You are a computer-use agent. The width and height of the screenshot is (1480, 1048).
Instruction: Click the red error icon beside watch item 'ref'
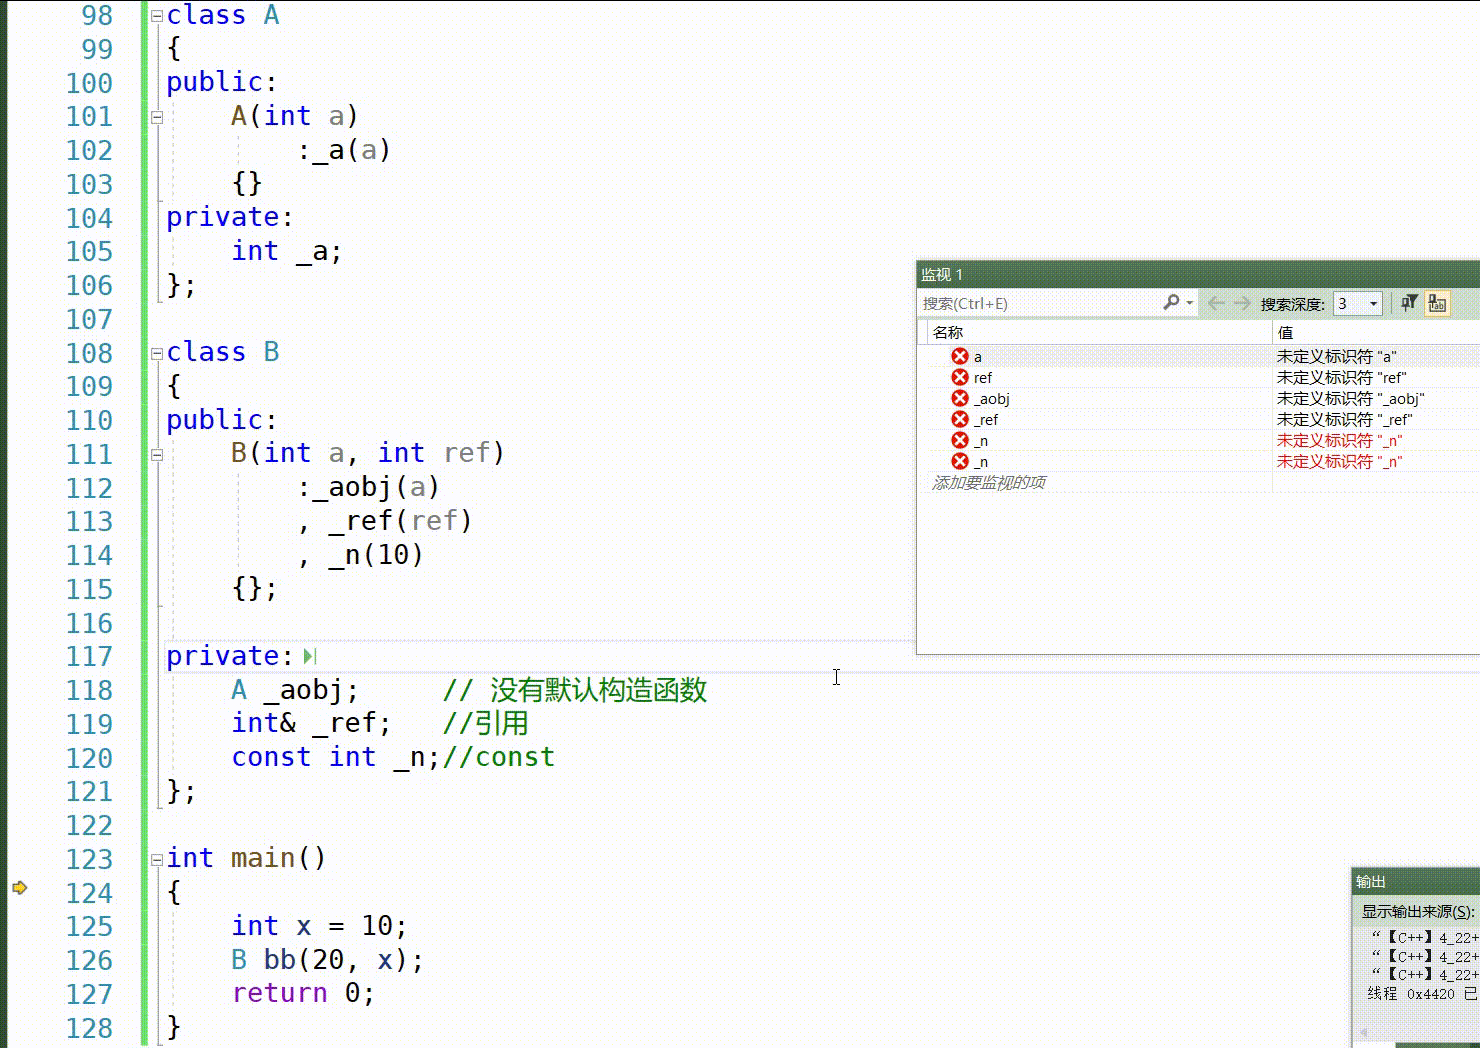[x=960, y=377]
